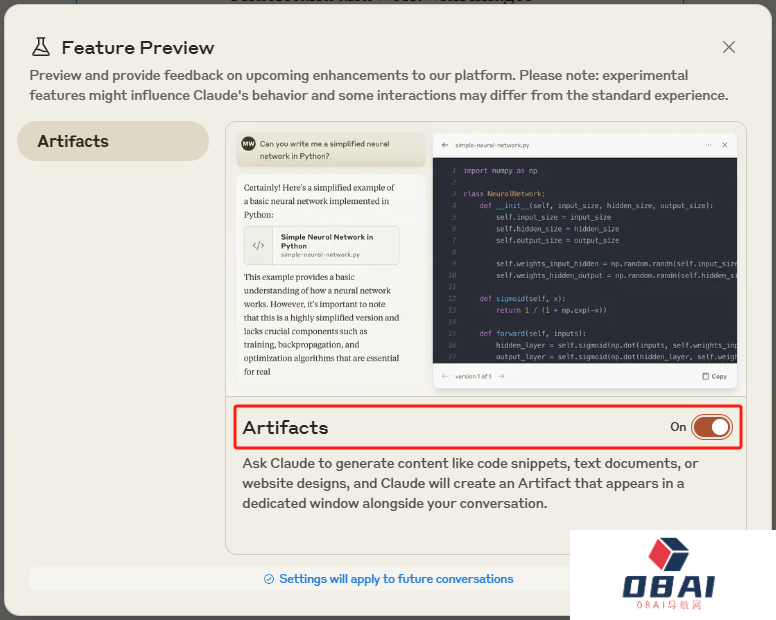Click the 'def sigmoid(self, x):' line
776x620 pixels.
(522, 298)
